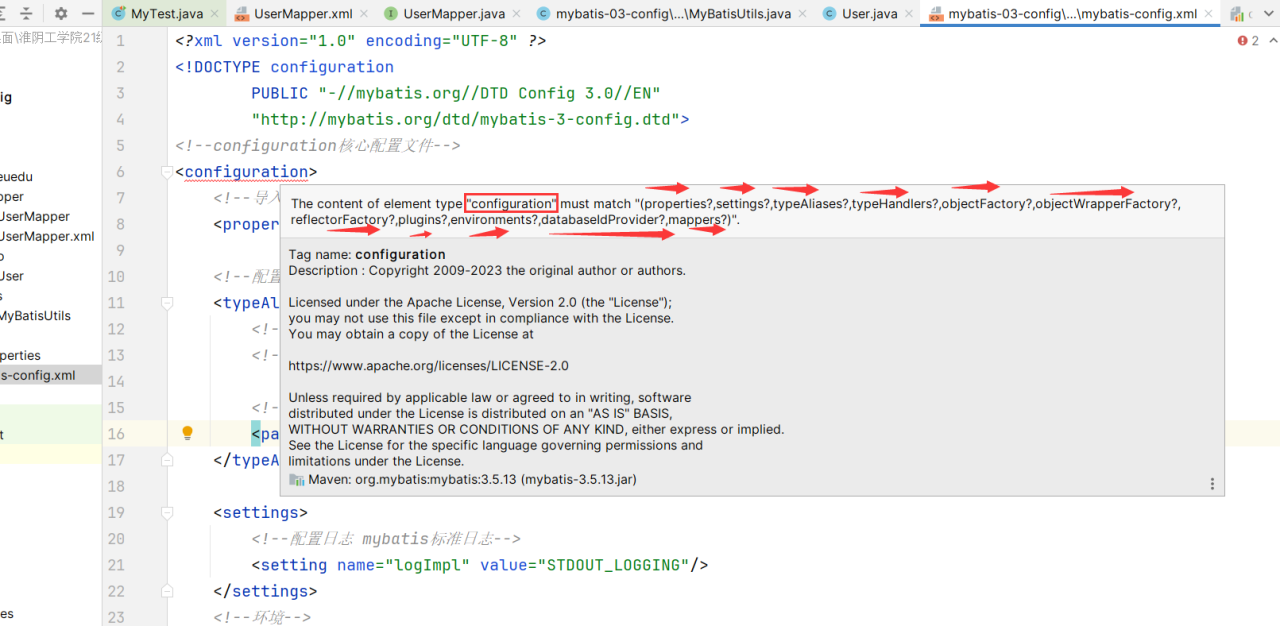Collapse all nodes in project tree
The height and width of the screenshot is (626, 1280).
(26, 14)
